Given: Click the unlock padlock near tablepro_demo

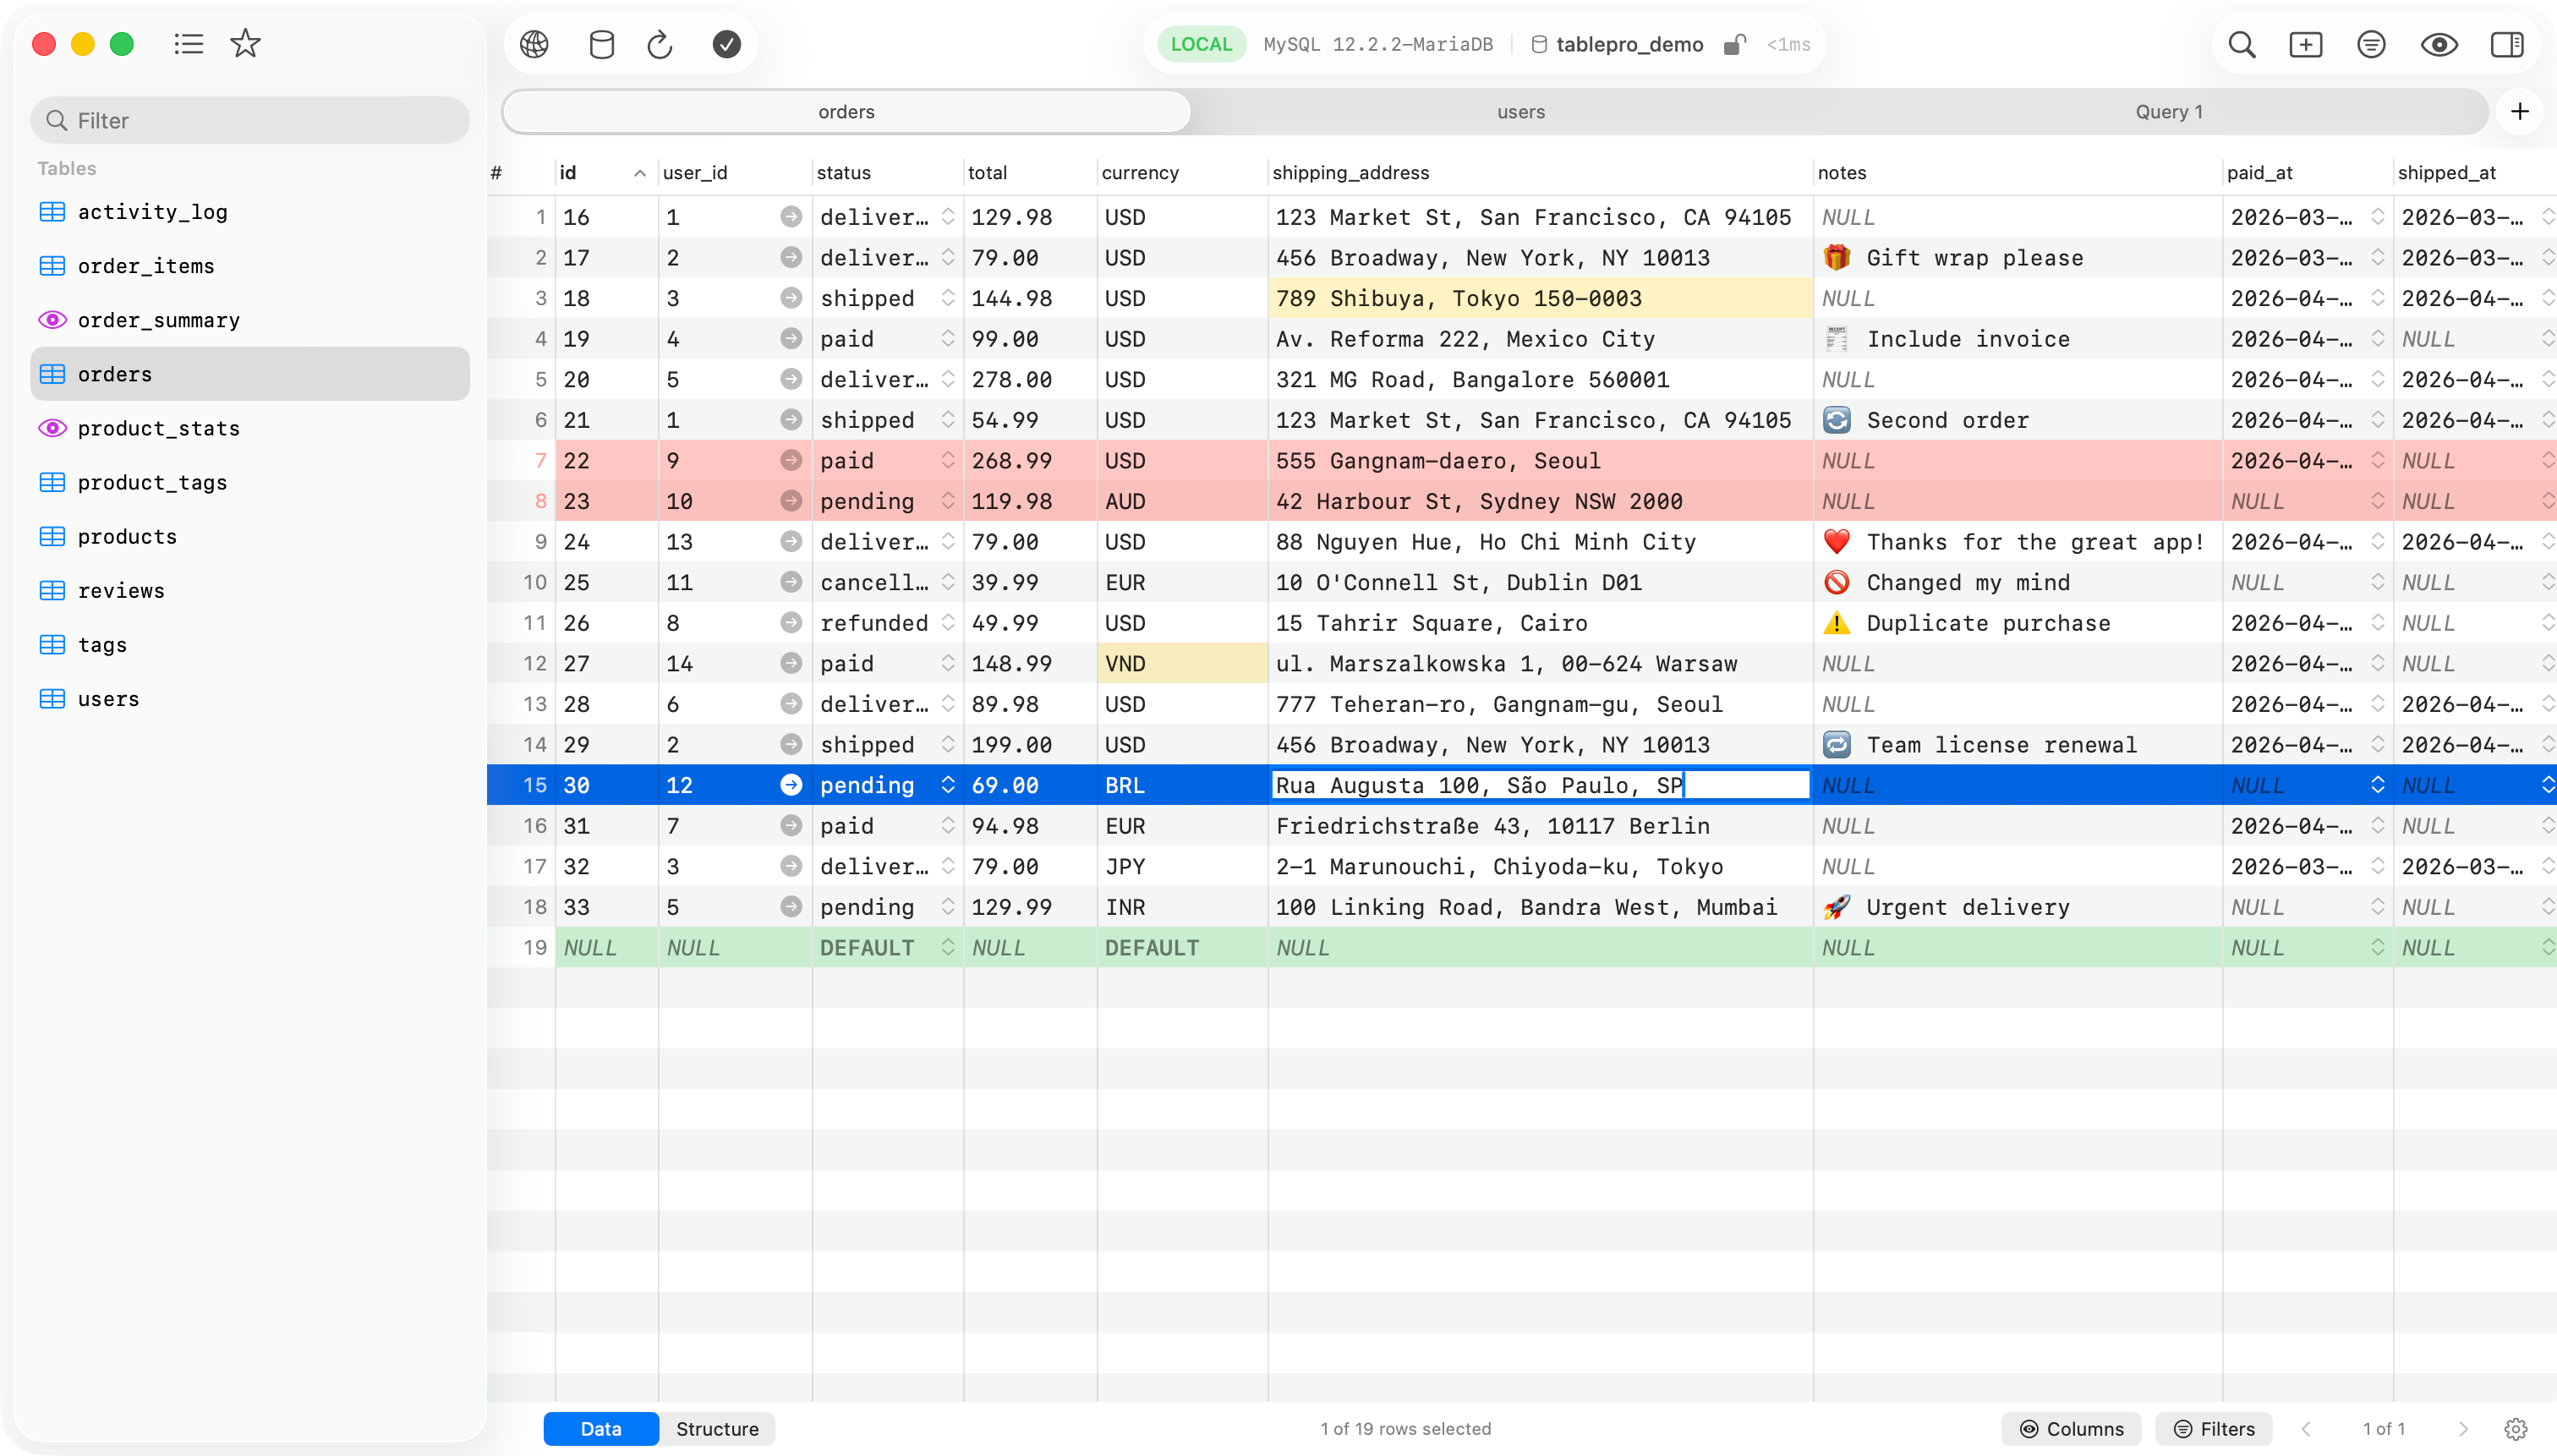Looking at the screenshot, I should click(x=1735, y=44).
